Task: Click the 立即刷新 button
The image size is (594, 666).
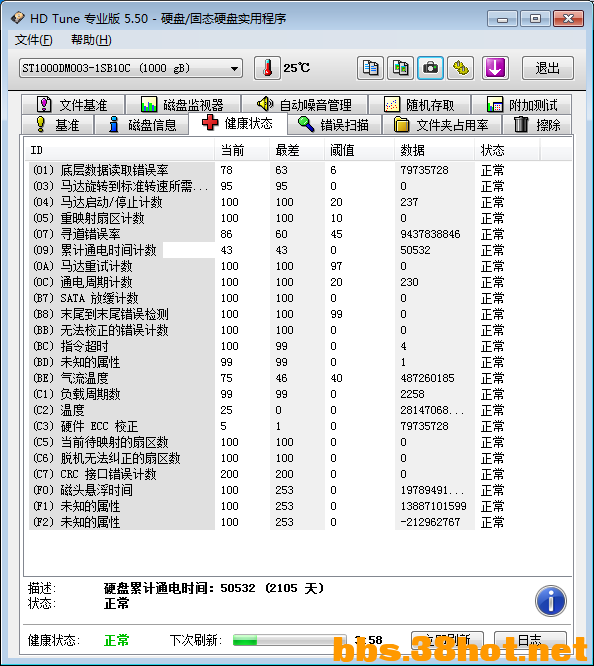Action: [x=447, y=640]
